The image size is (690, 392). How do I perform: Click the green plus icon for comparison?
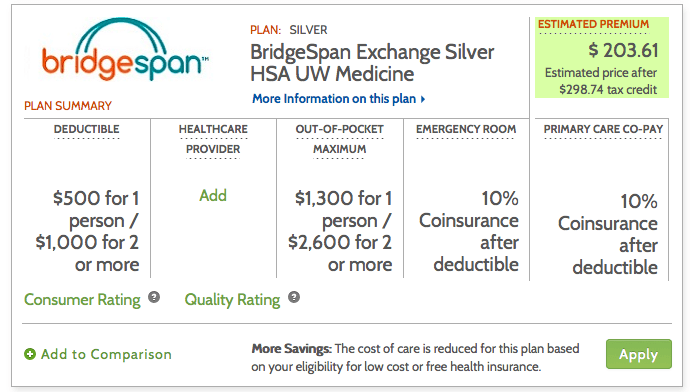tap(30, 354)
